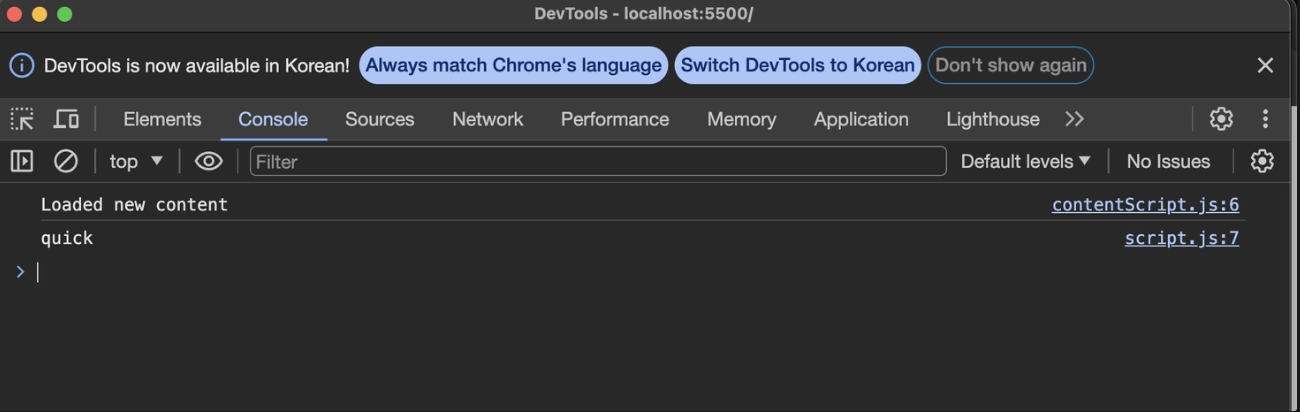Image resolution: width=1300 pixels, height=412 pixels.
Task: Dismiss the Korean language notification bar
Action: [1265, 65]
